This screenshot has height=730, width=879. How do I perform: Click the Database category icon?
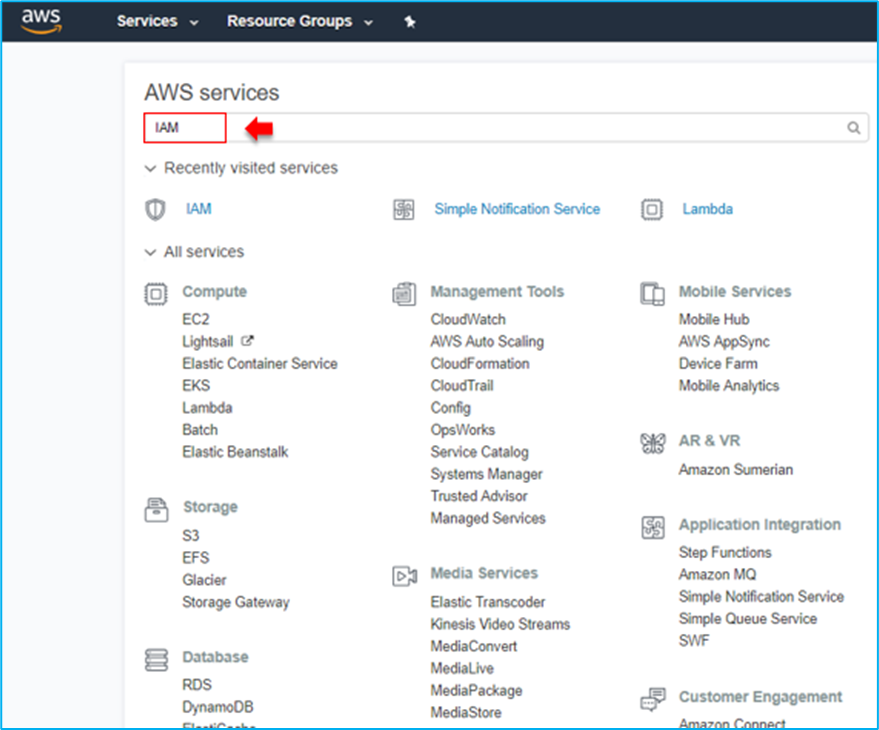(156, 659)
